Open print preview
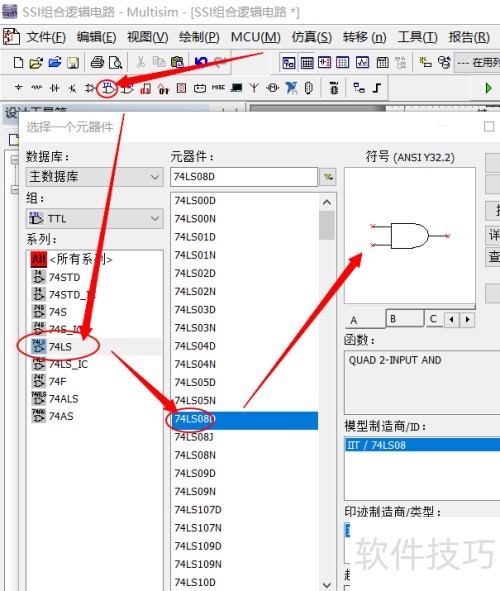The width and height of the screenshot is (500, 591). click(x=115, y=62)
